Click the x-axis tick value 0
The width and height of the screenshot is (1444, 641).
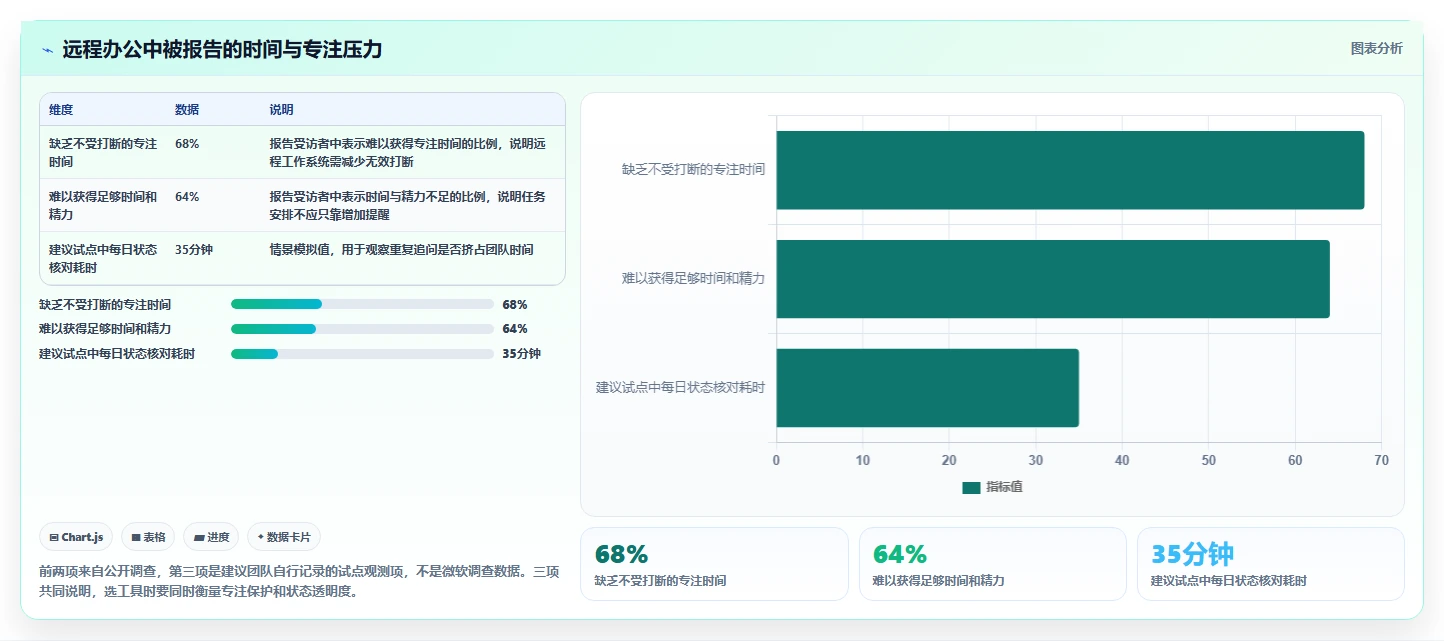[x=776, y=460]
